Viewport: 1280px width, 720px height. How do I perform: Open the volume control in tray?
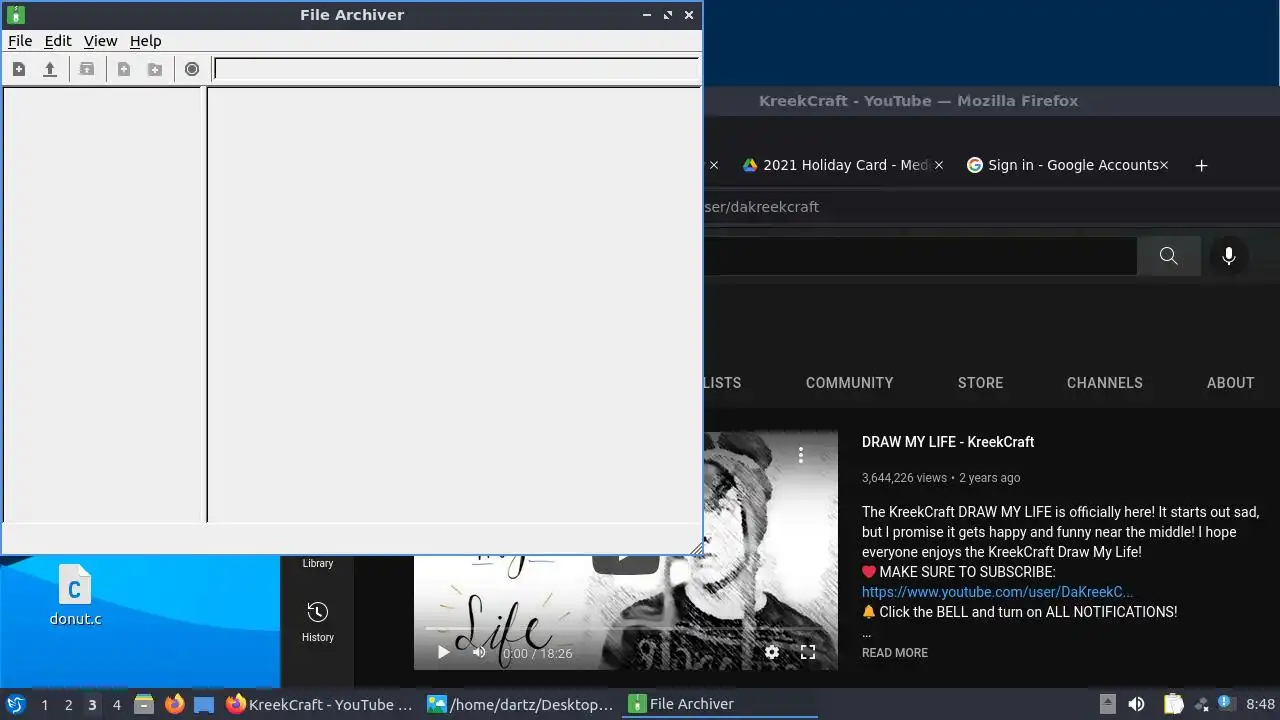click(1136, 704)
